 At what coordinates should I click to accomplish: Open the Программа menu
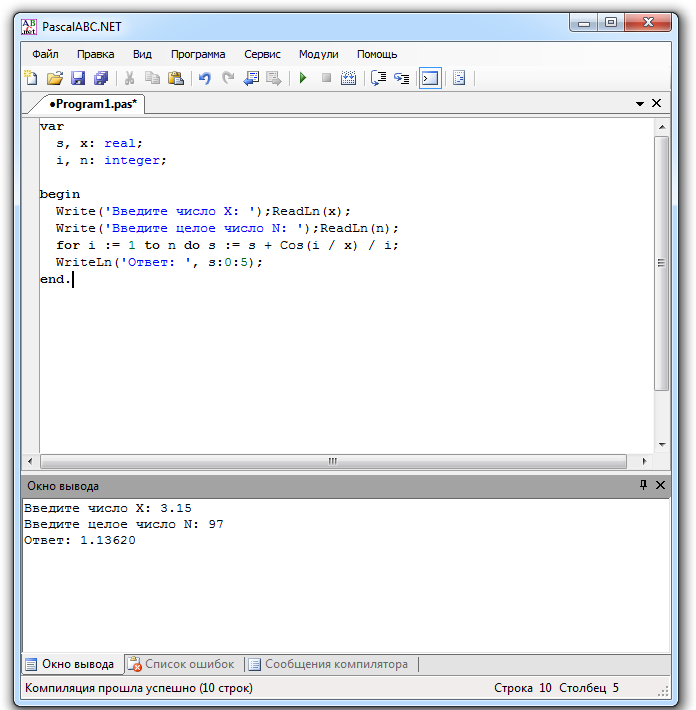[x=198, y=54]
